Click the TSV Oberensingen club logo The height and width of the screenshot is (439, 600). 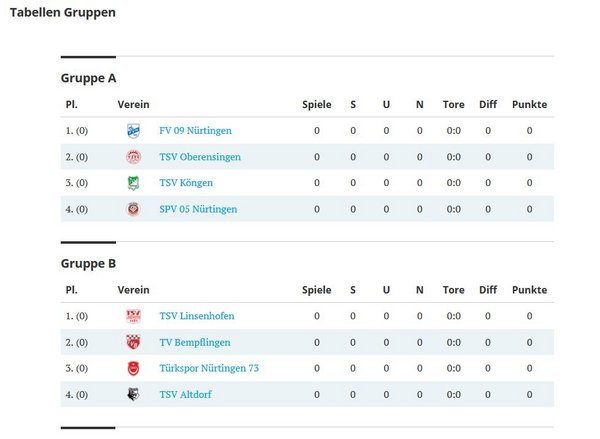pos(133,157)
